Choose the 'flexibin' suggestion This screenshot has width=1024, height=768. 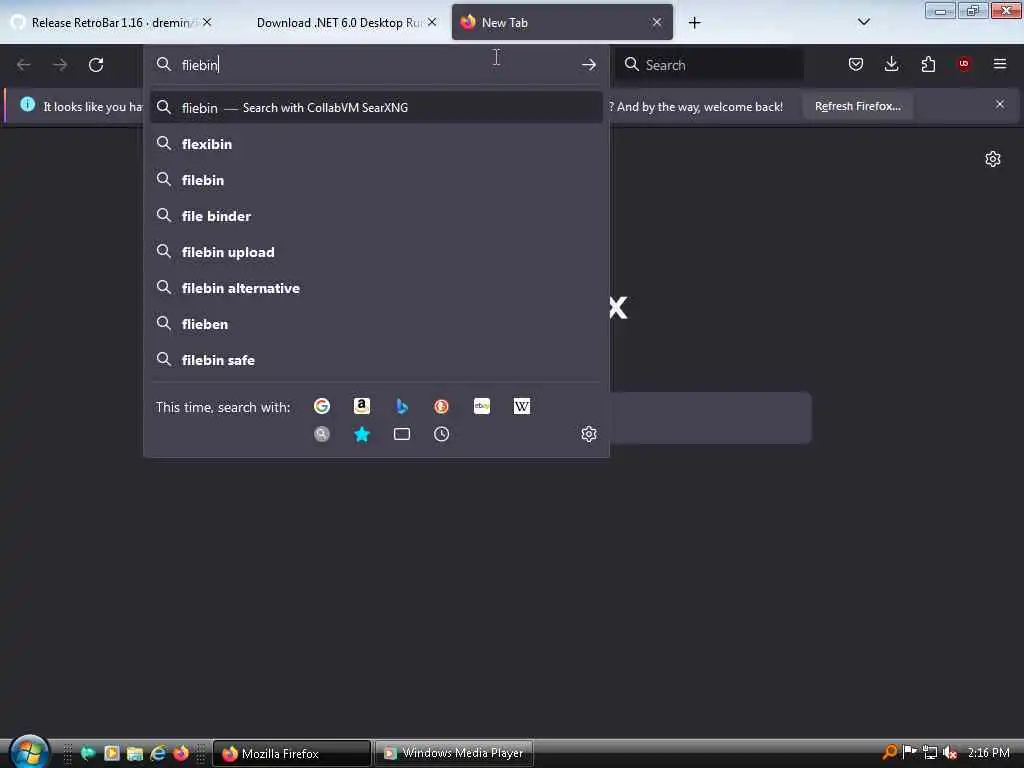pyautogui.click(x=376, y=144)
